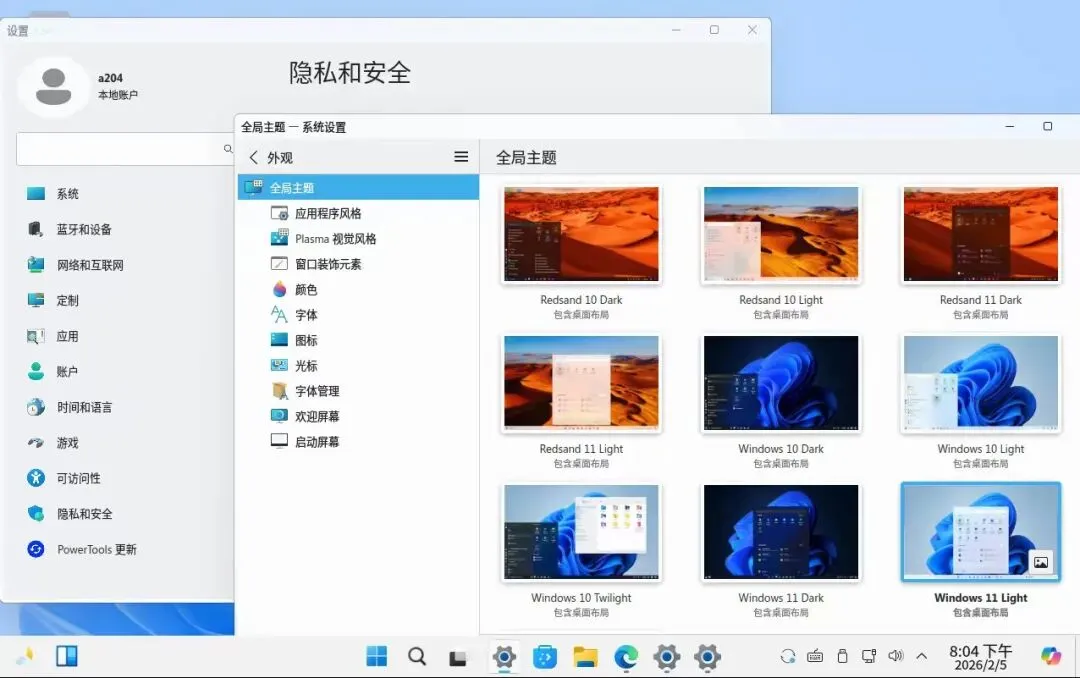This screenshot has height=678, width=1080.
Task: Select the Redsand 11 Dark theme thumbnail
Action: click(x=980, y=234)
